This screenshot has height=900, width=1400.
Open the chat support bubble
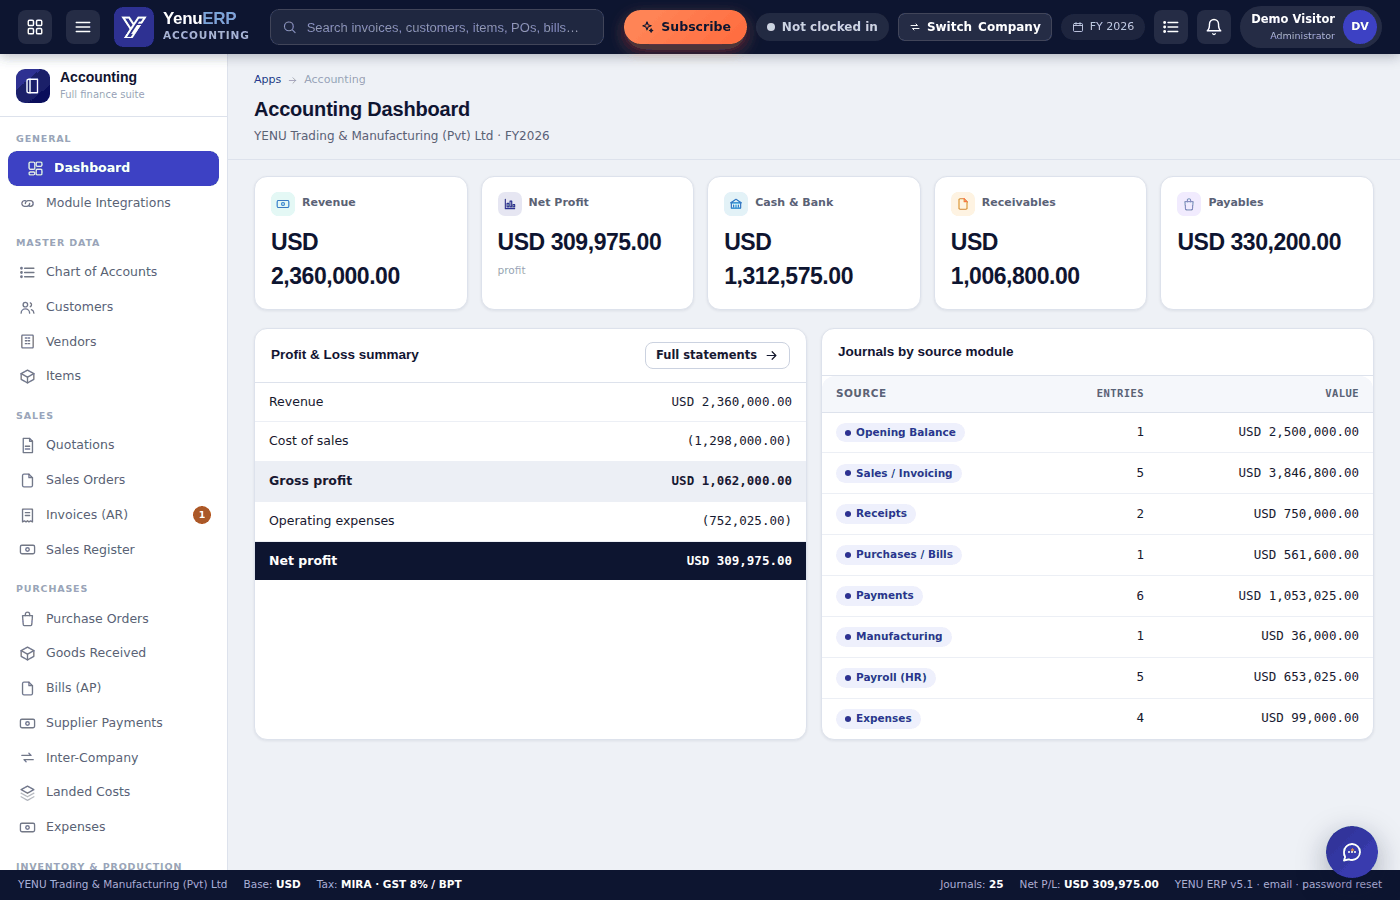(x=1352, y=852)
